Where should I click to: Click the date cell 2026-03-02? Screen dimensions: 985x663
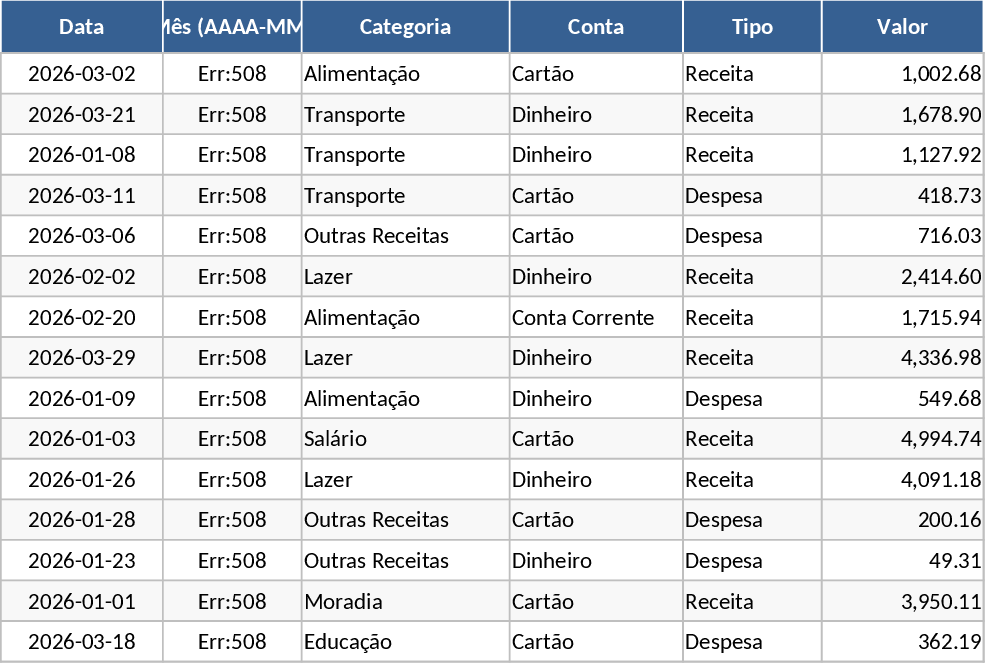click(x=81, y=74)
